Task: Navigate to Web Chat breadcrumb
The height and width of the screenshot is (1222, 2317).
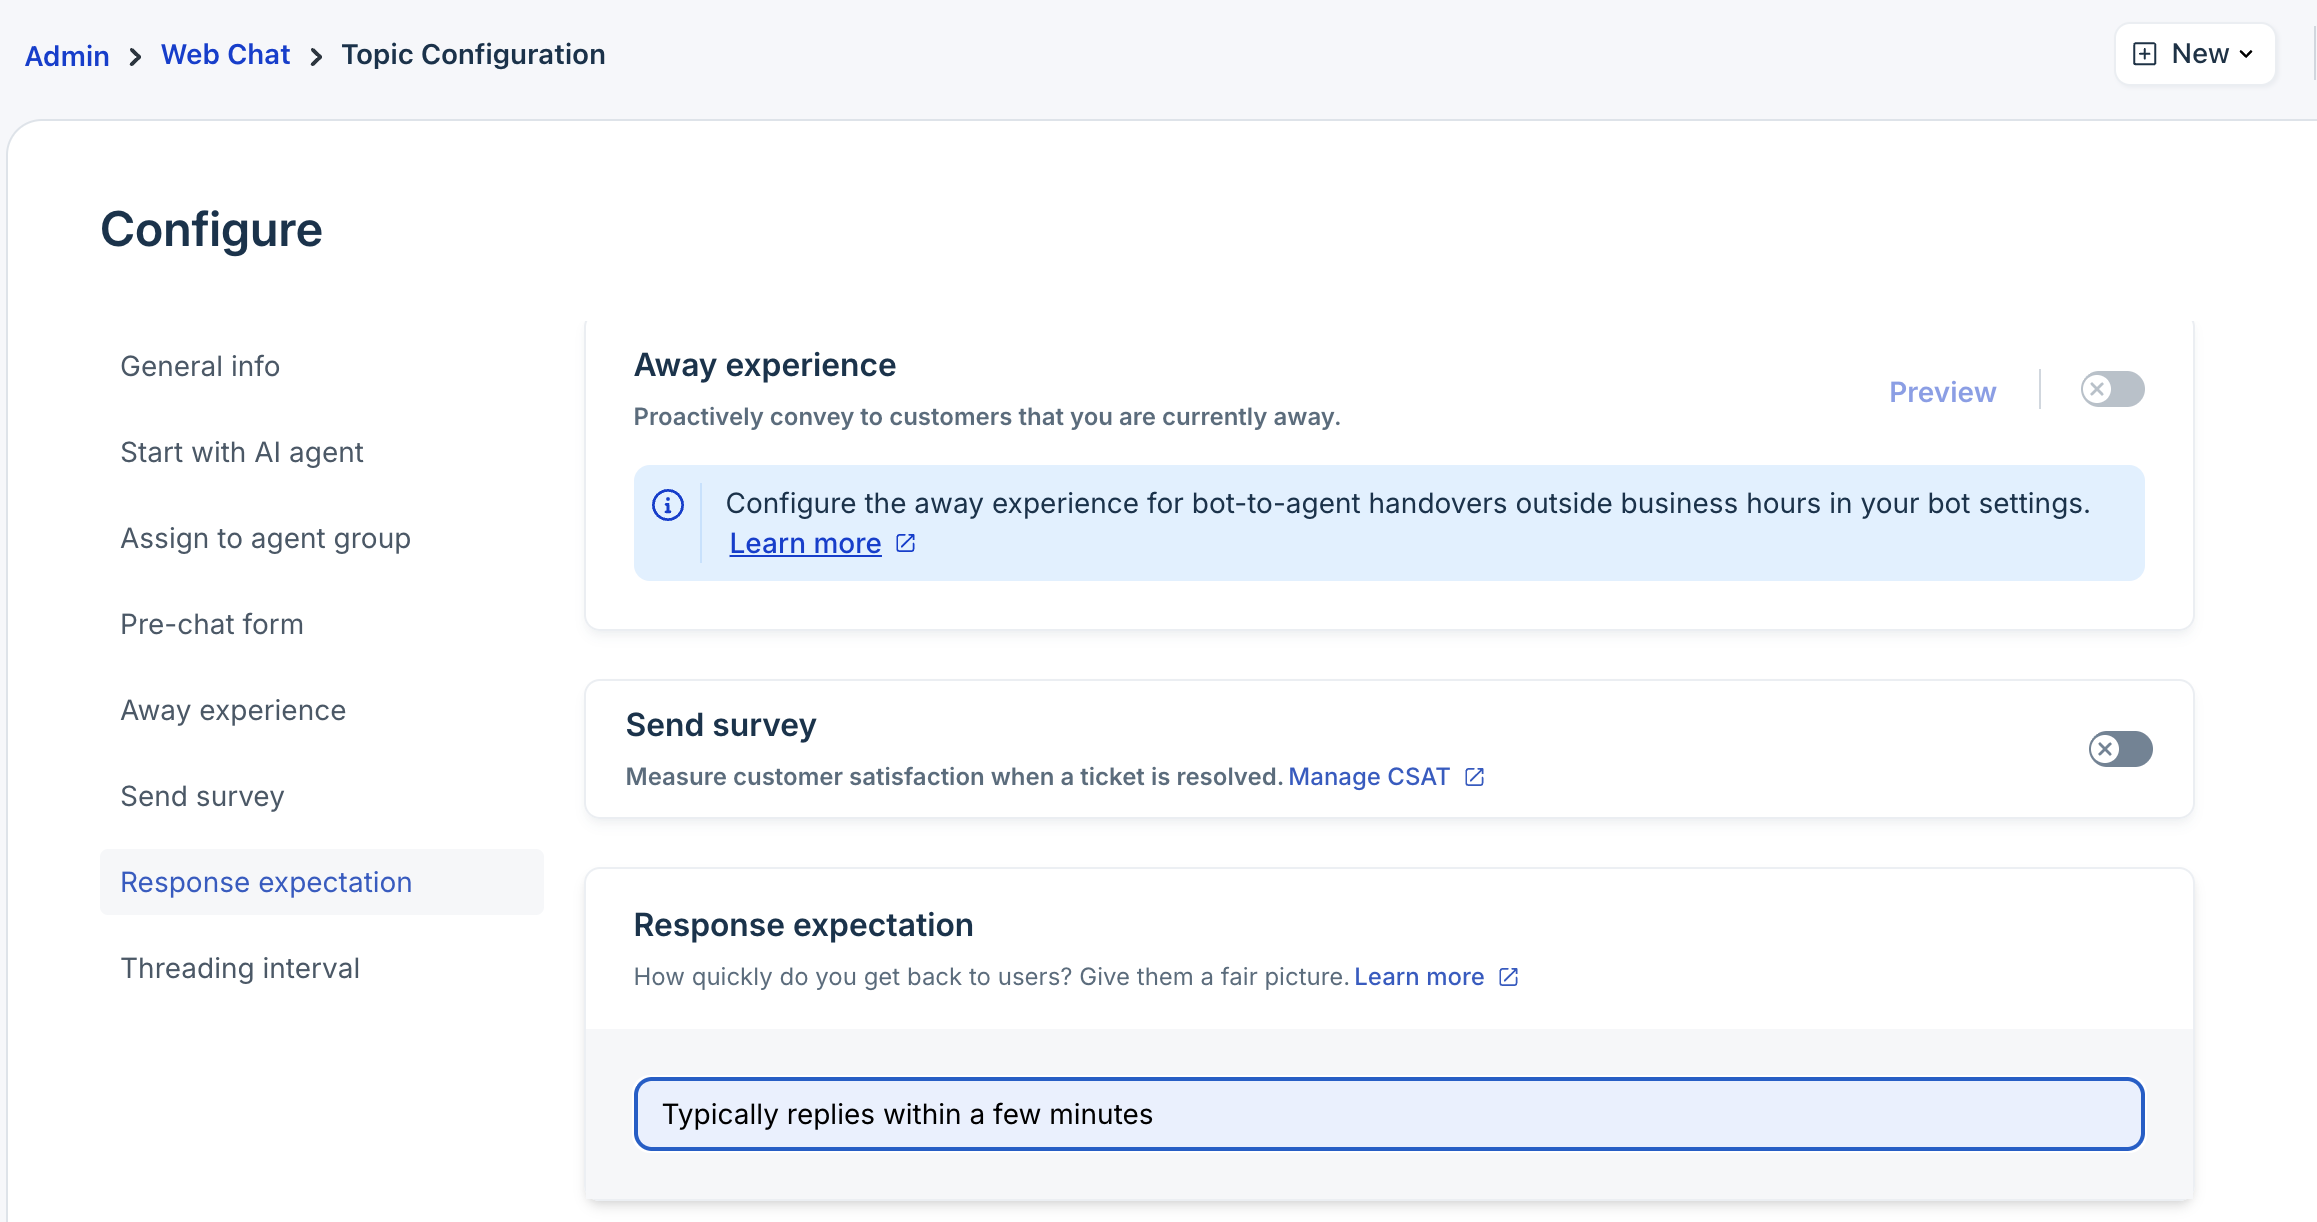Action: [225, 55]
